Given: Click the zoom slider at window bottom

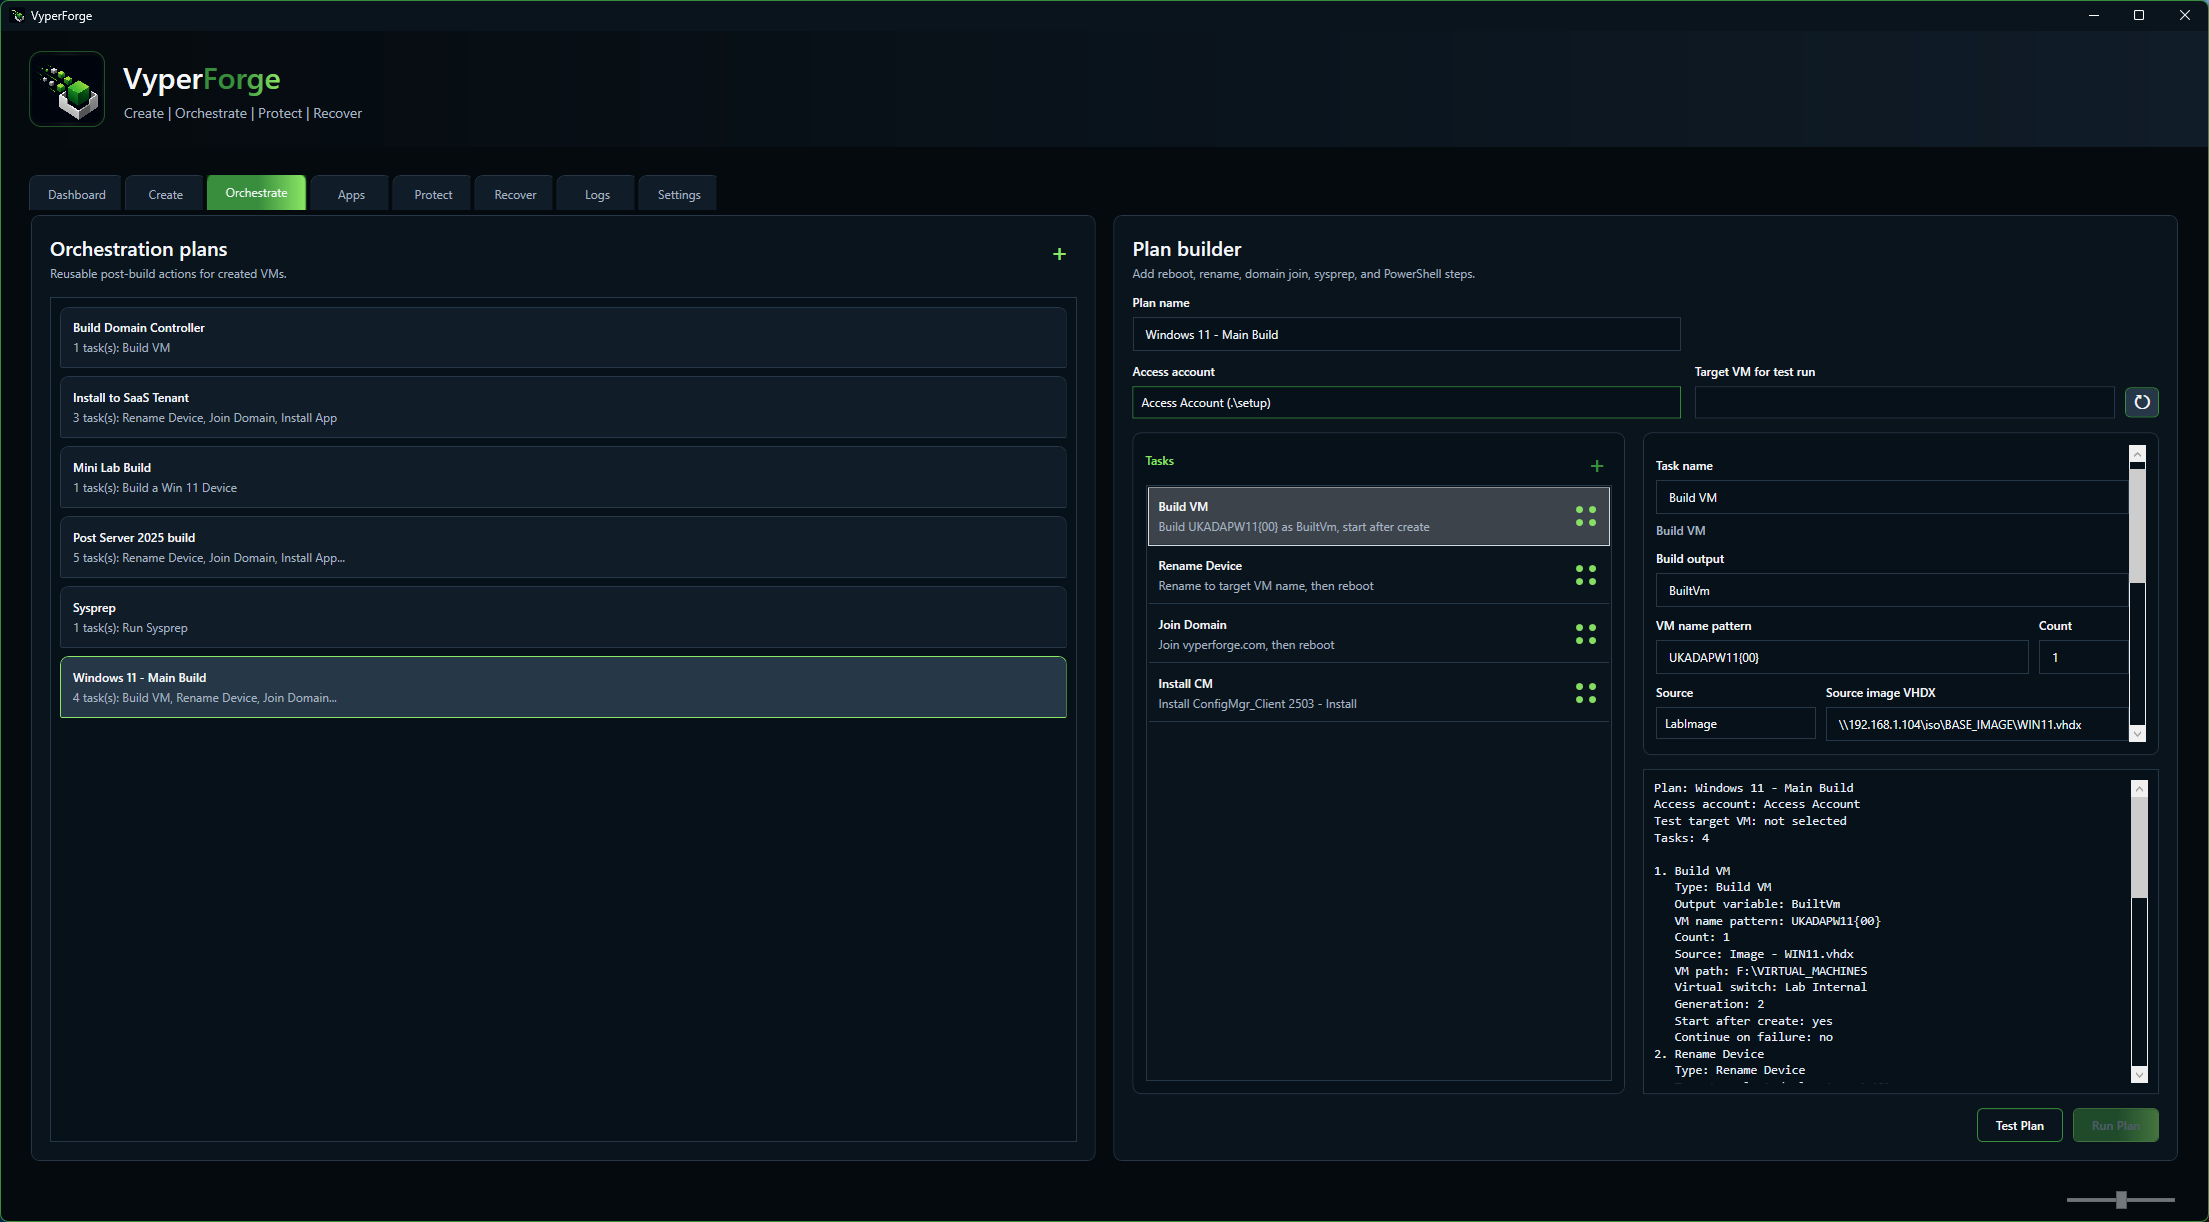Looking at the screenshot, I should 2120,1199.
